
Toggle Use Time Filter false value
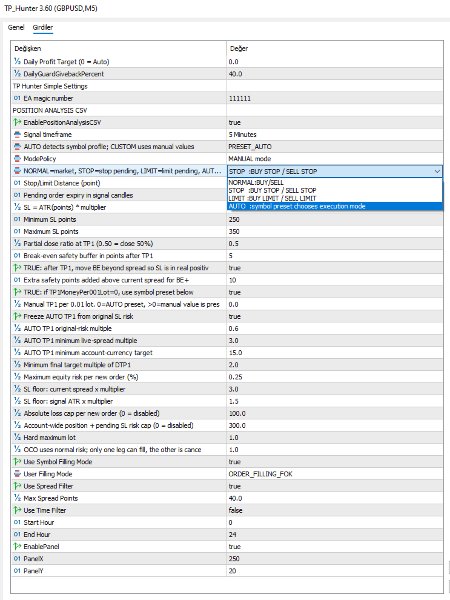335,510
